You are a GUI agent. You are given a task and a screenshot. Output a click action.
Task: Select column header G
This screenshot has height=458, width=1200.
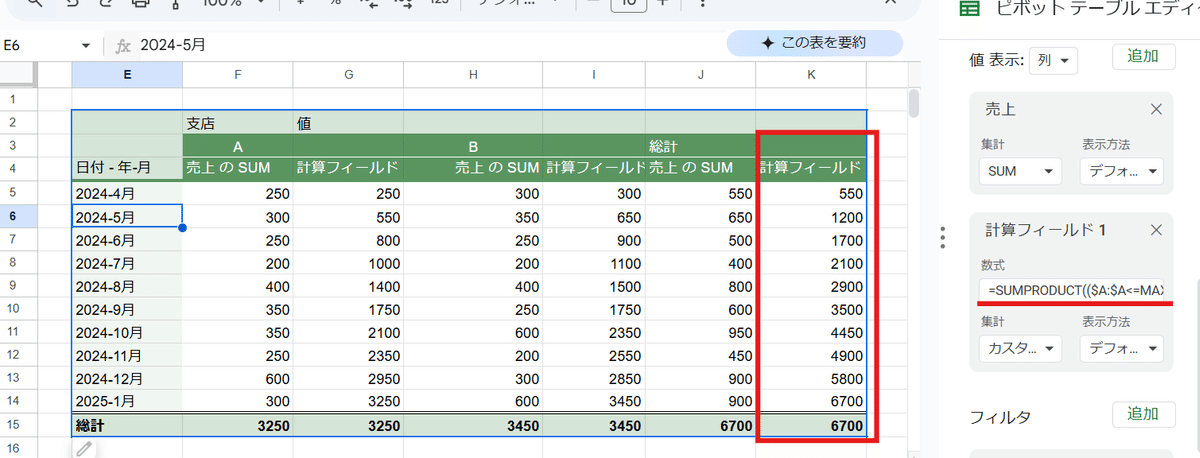(x=347, y=74)
